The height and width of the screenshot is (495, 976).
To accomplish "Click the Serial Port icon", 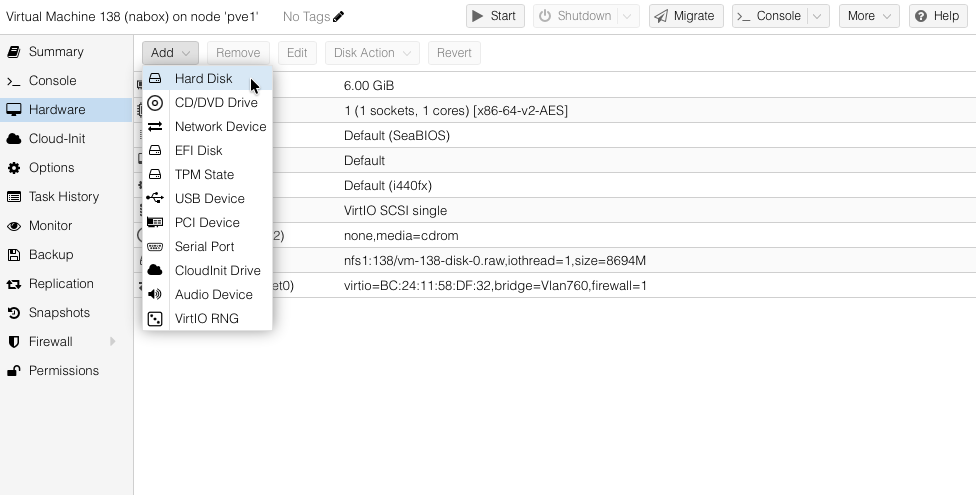I will click(155, 247).
